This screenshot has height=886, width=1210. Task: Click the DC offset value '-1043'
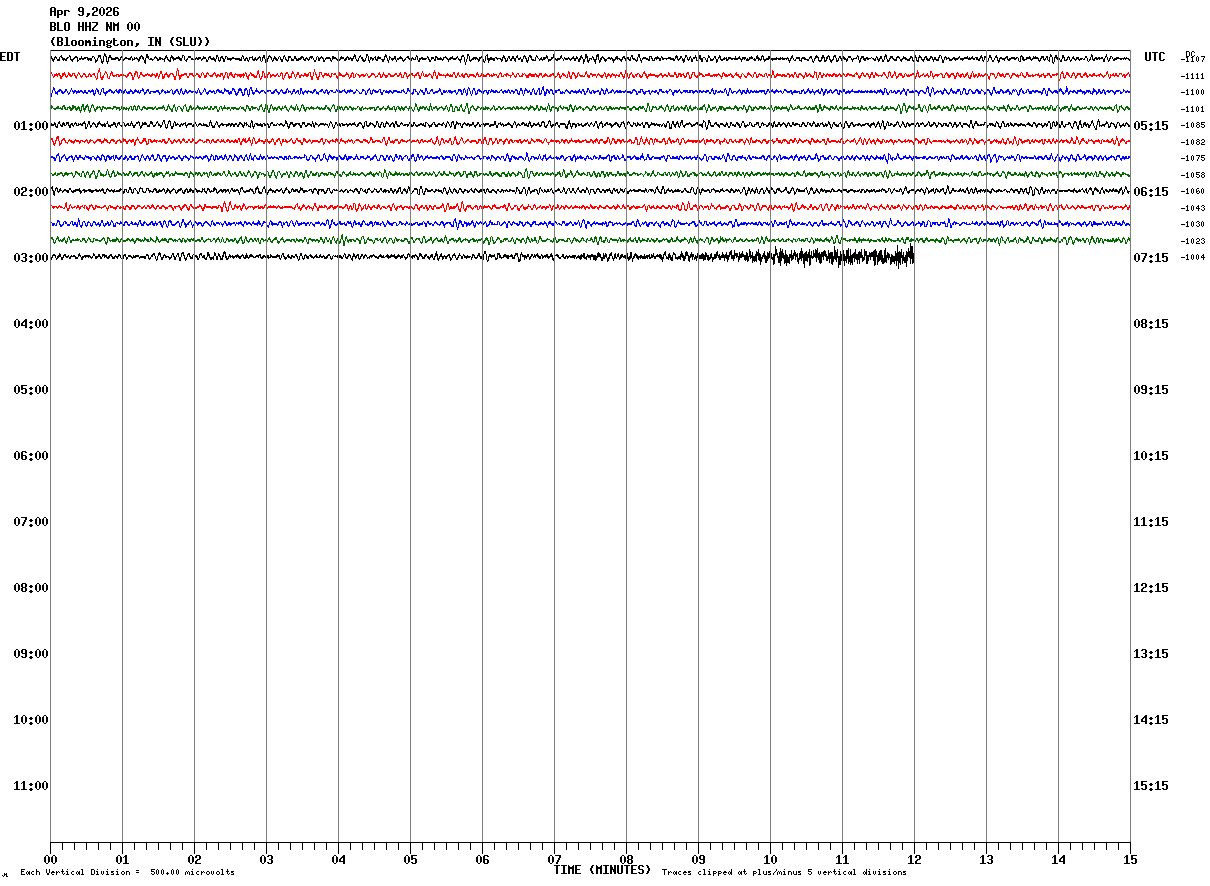pos(1193,208)
